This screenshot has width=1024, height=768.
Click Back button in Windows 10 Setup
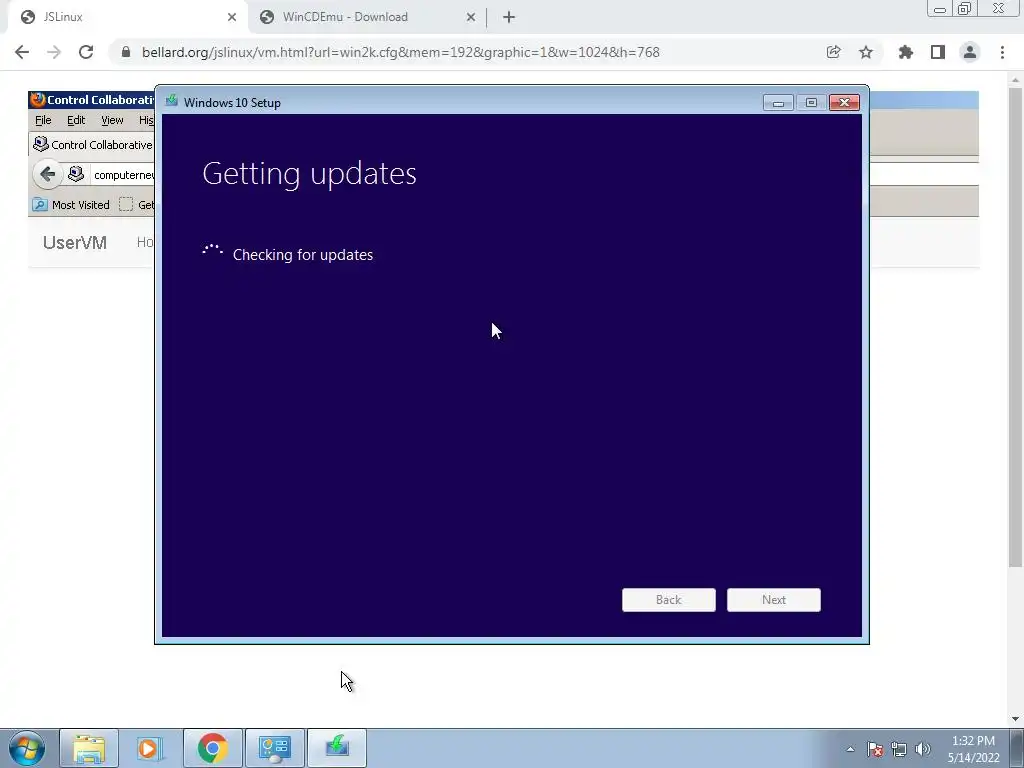pos(669,600)
